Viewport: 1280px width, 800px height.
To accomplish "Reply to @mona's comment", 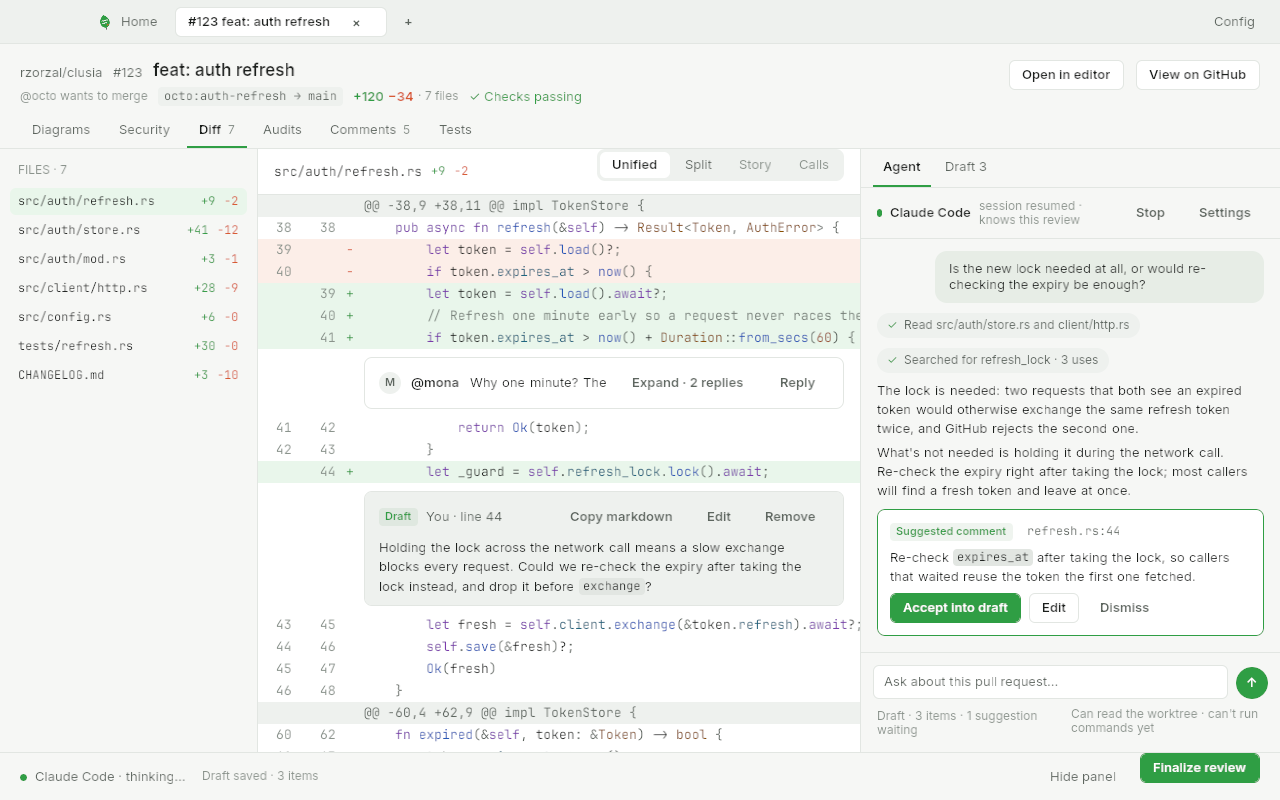I will click(797, 383).
